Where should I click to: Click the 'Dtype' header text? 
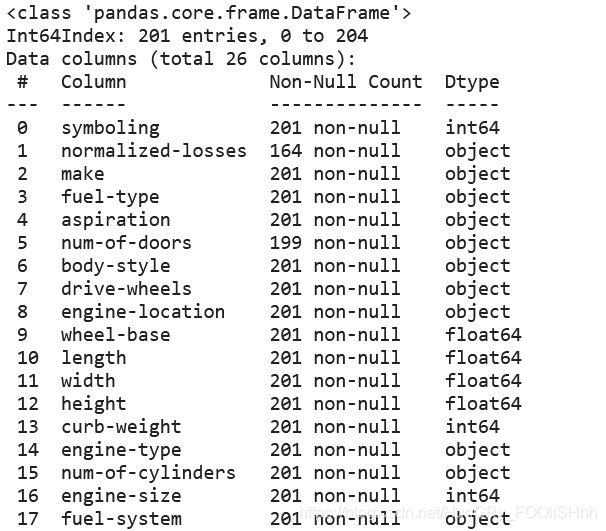click(472, 82)
